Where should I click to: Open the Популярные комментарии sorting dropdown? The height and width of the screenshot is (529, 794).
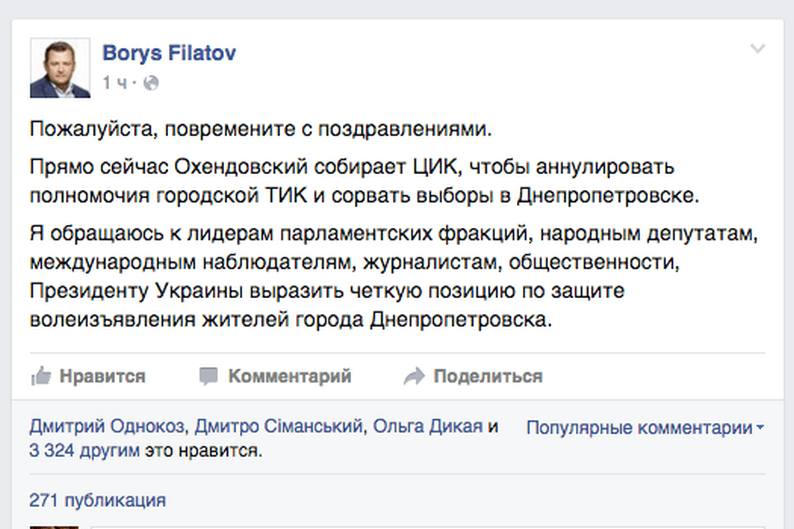pos(645,428)
